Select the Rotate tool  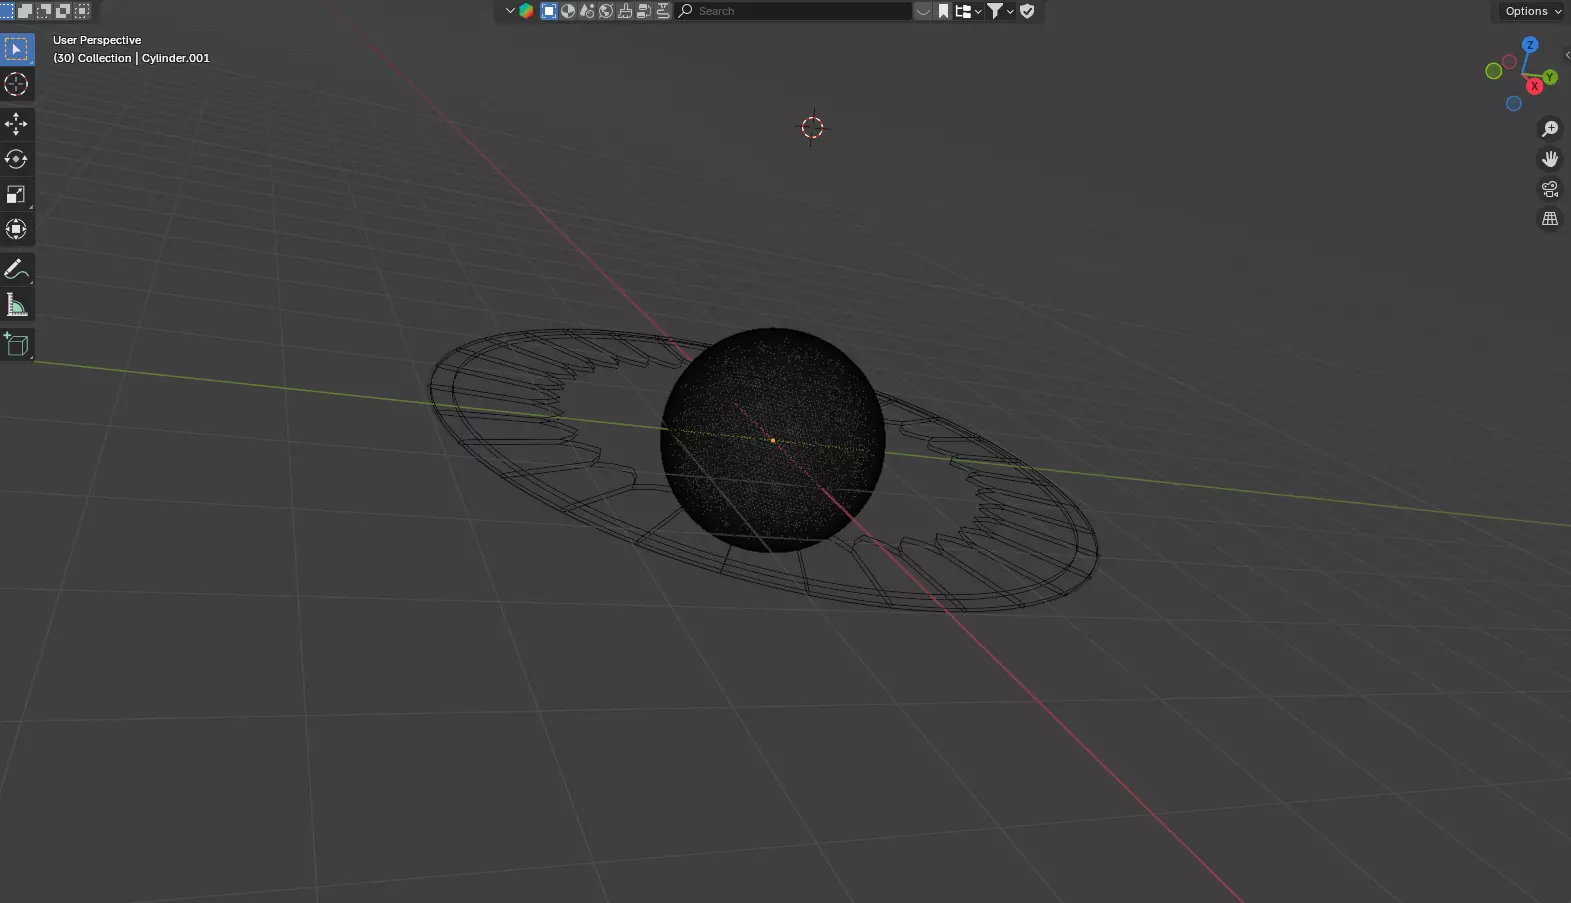16,159
